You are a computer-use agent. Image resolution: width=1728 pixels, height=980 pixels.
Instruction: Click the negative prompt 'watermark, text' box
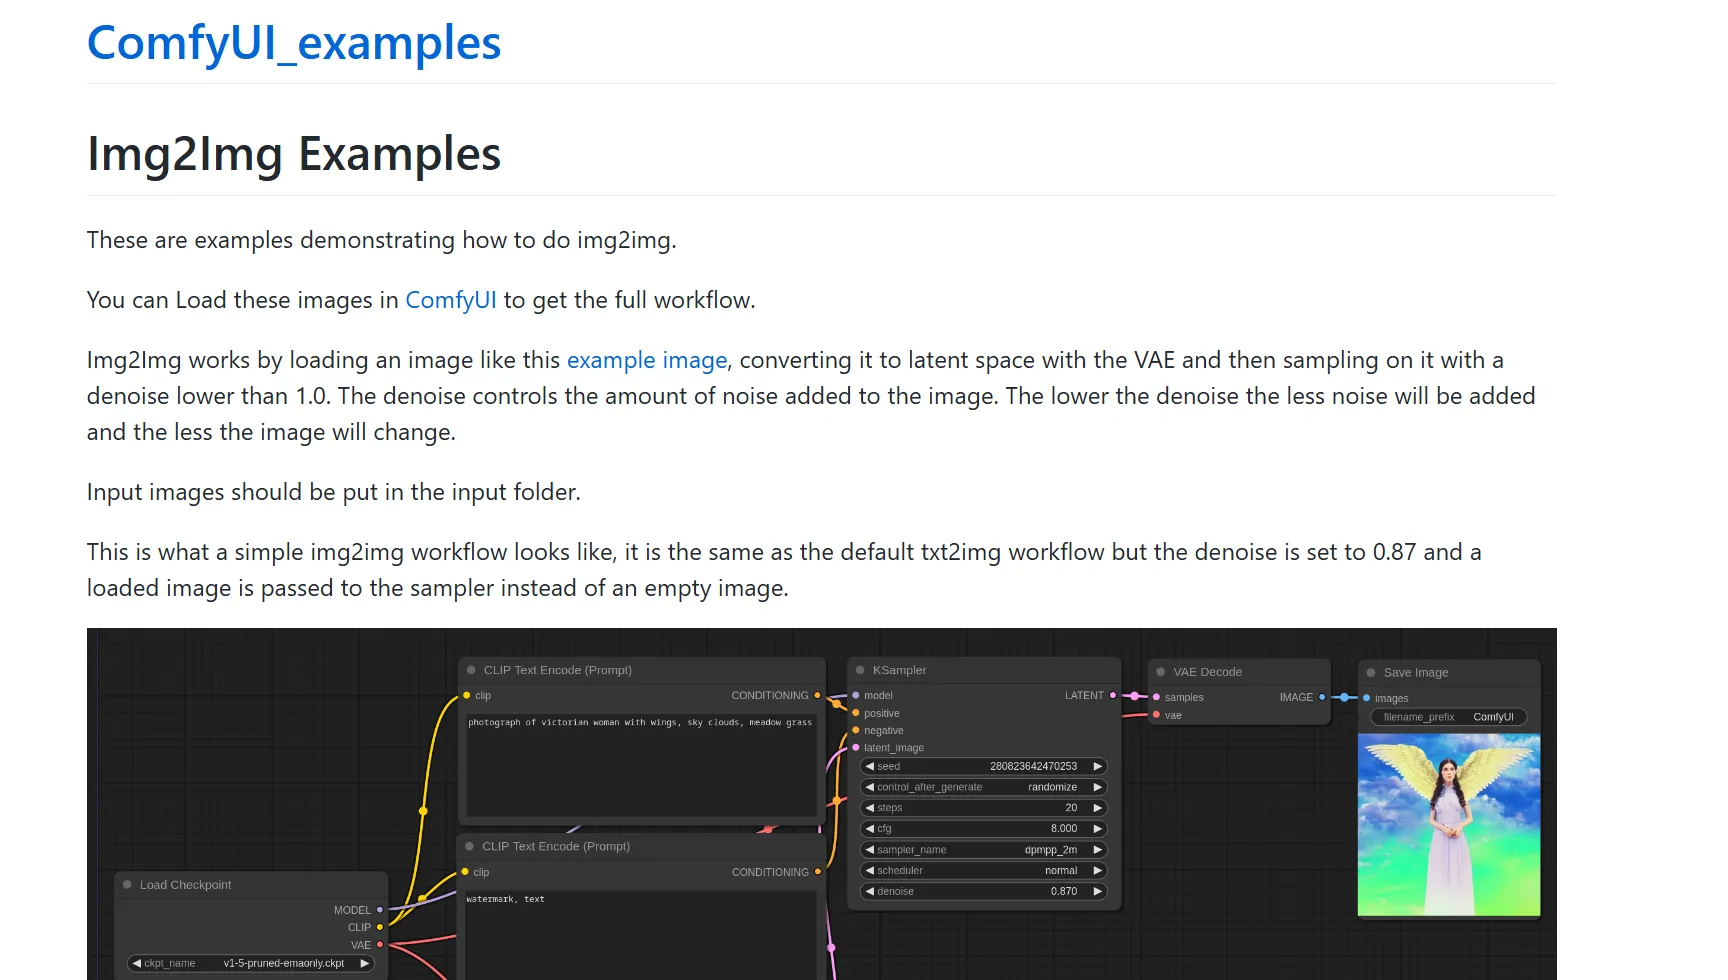pos(640,935)
